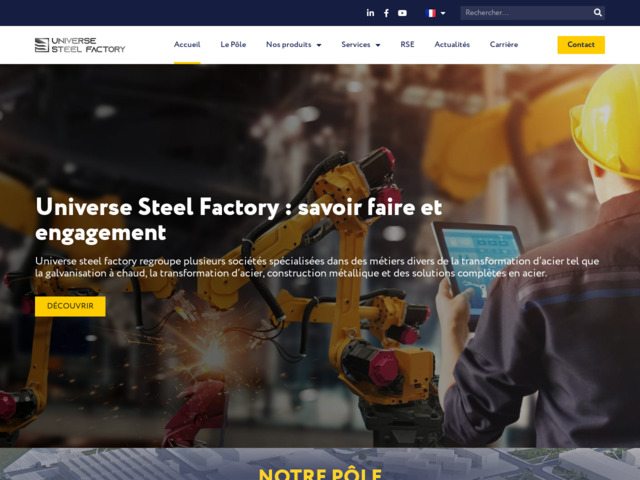Focus the Rechercher search field
The image size is (640, 480).
(x=527, y=13)
